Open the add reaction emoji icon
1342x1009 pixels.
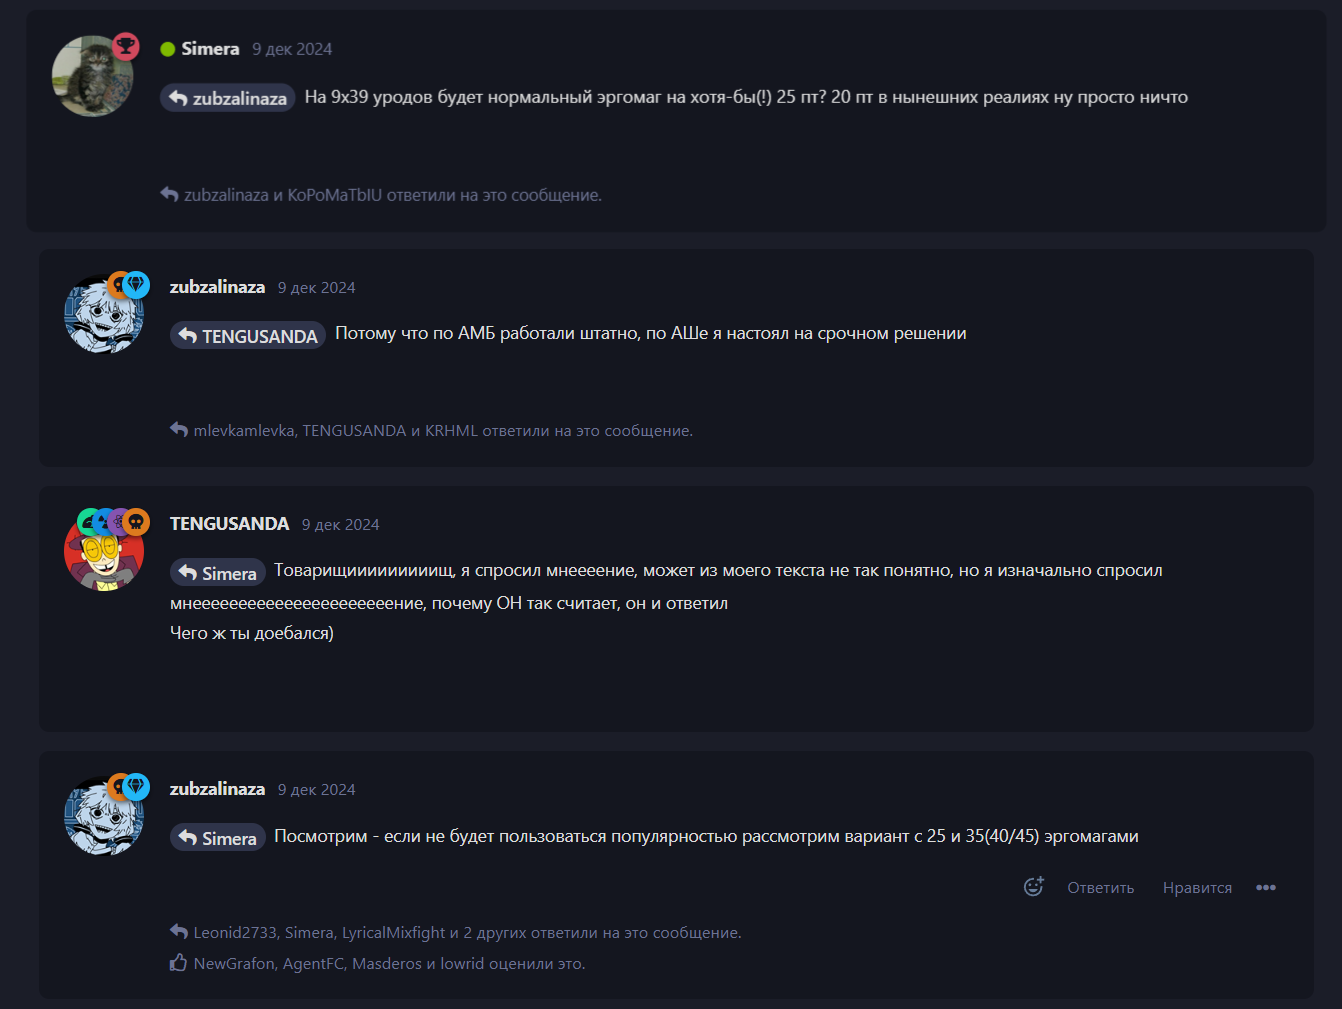pos(1034,887)
